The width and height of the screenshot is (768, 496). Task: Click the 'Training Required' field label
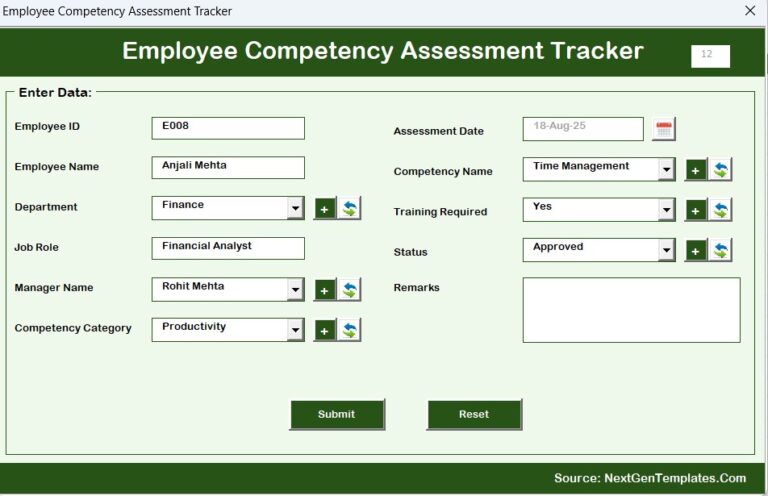[x=440, y=212]
